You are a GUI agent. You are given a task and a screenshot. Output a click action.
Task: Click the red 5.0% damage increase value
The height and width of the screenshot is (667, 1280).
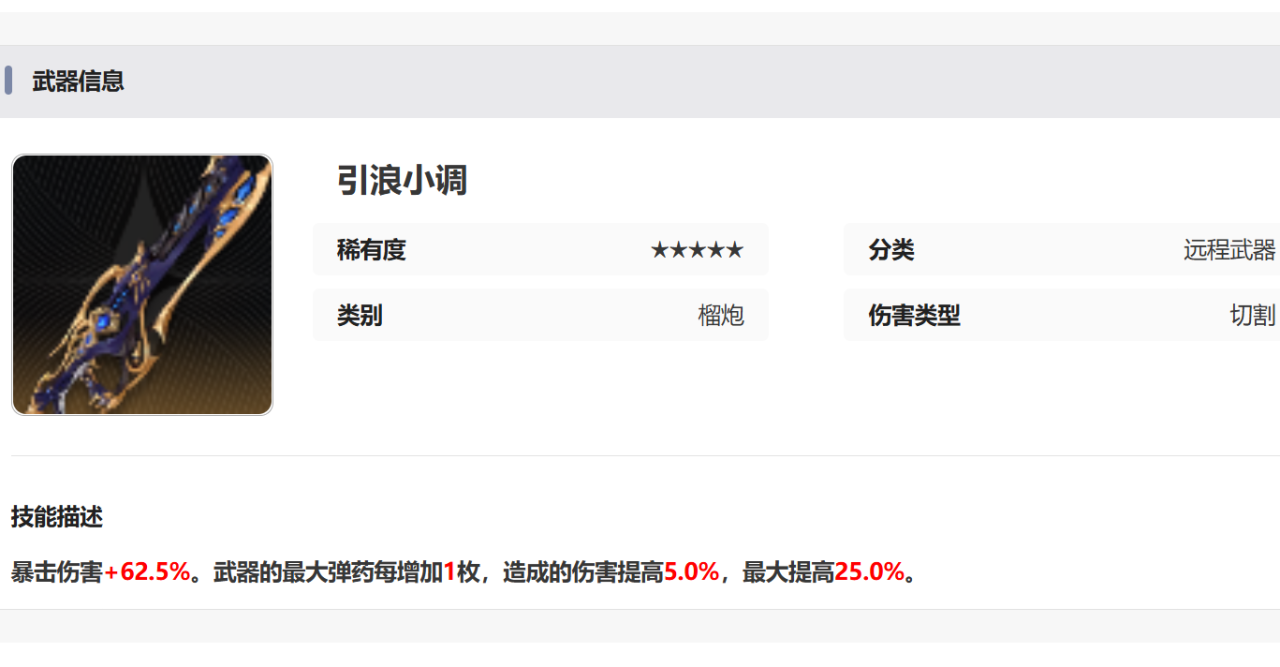[x=692, y=572]
